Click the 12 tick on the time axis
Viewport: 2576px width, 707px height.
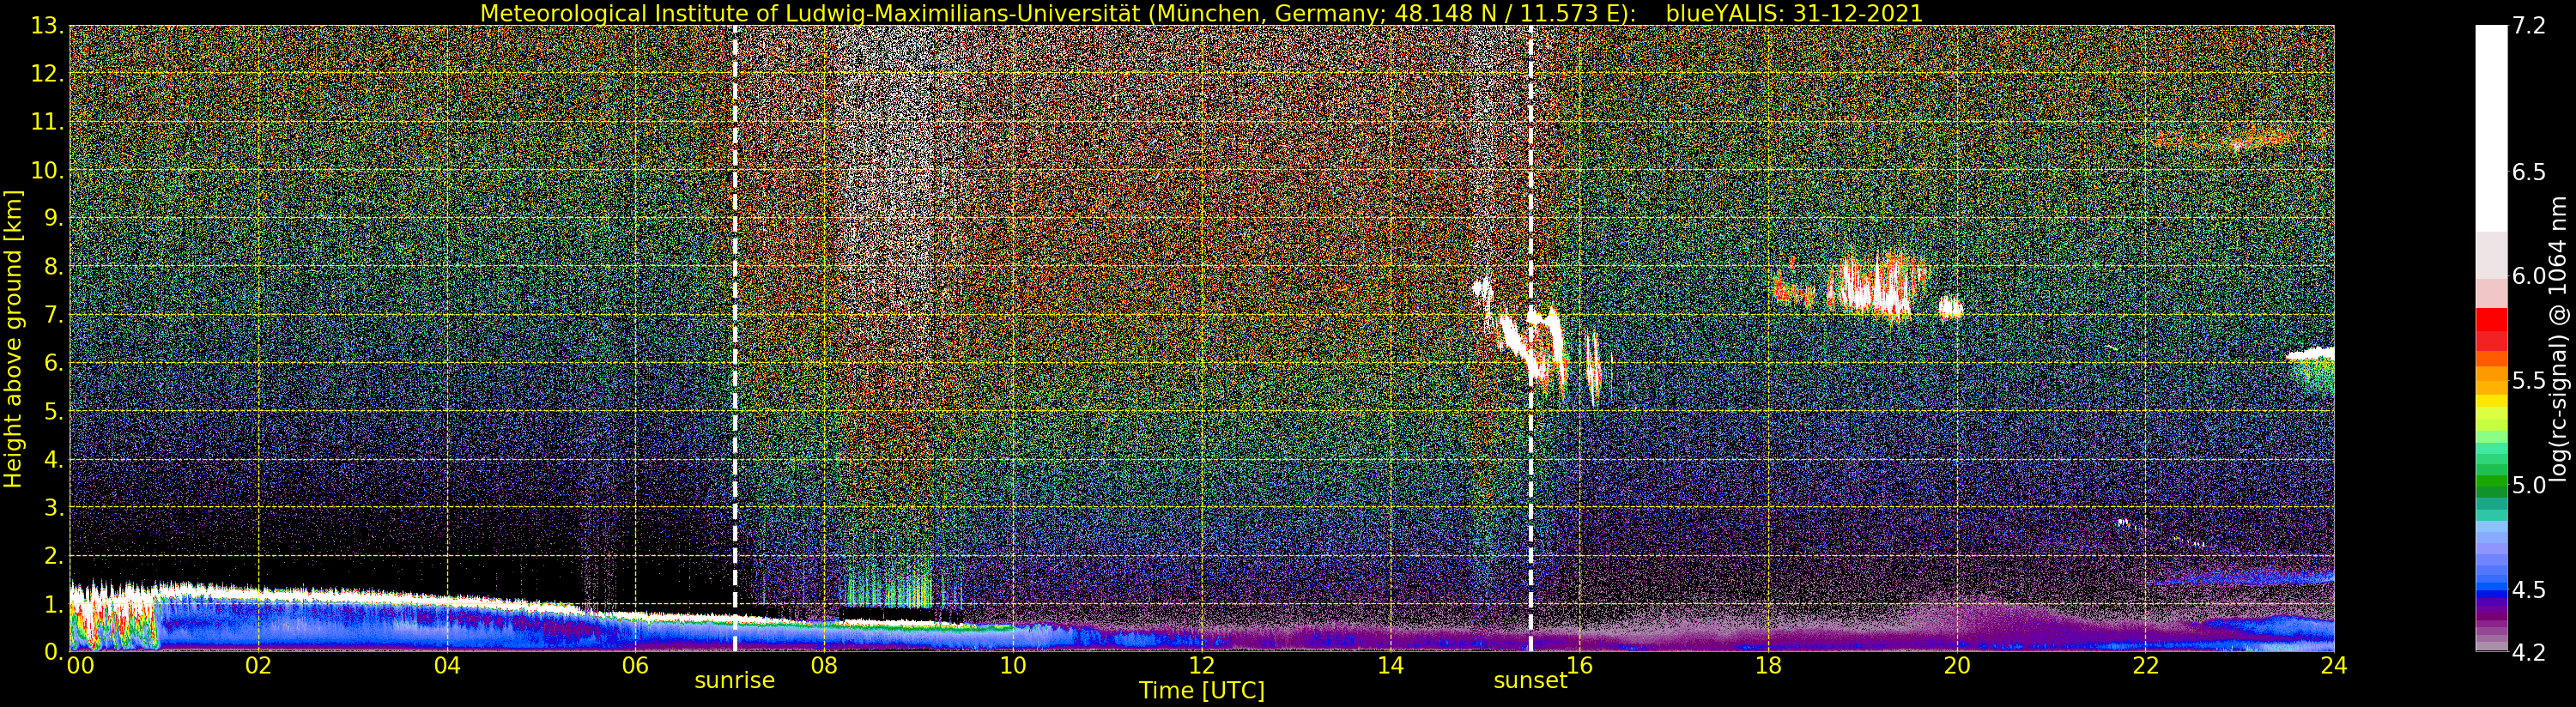point(1201,666)
